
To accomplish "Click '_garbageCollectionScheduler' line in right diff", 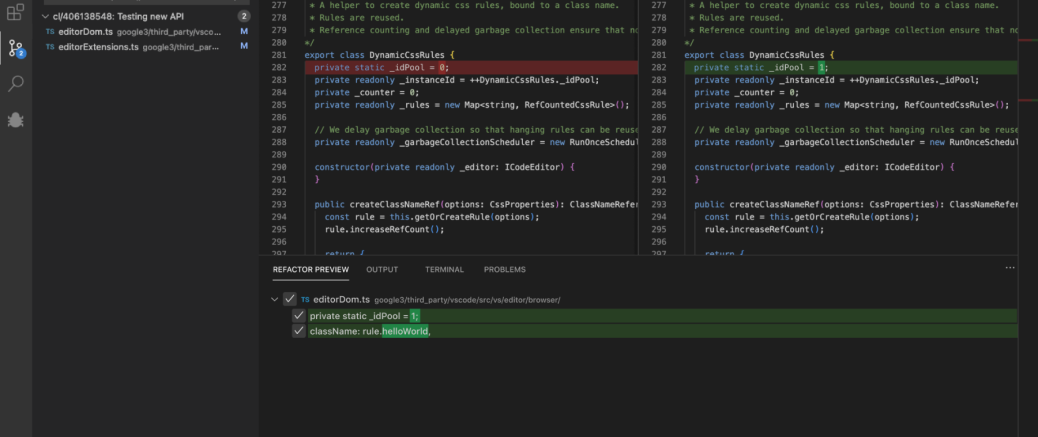I will pos(855,142).
